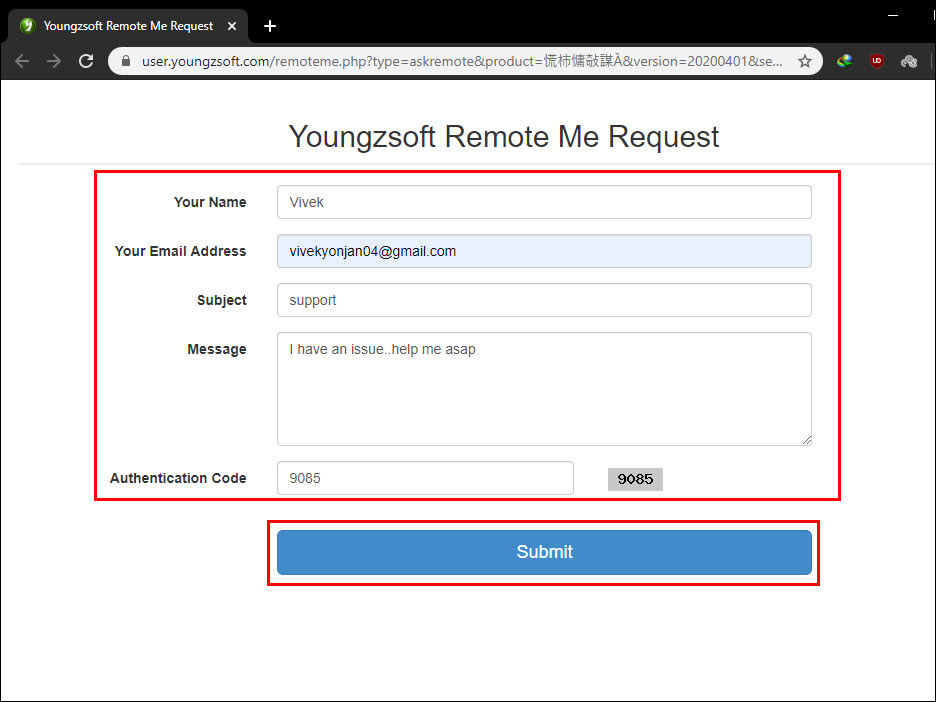Click the Your Email Address field
Image resolution: width=936 pixels, height=702 pixels.
(x=544, y=251)
